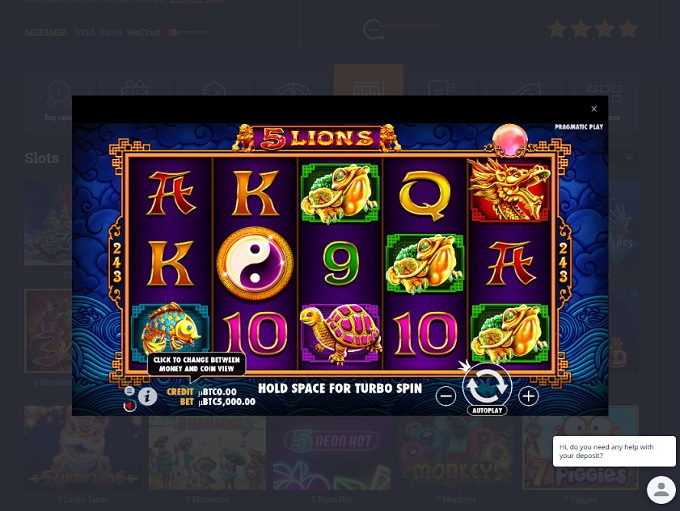Open the 7 Piggies game thumbnail
The height and width of the screenshot is (511, 680).
(x=580, y=448)
